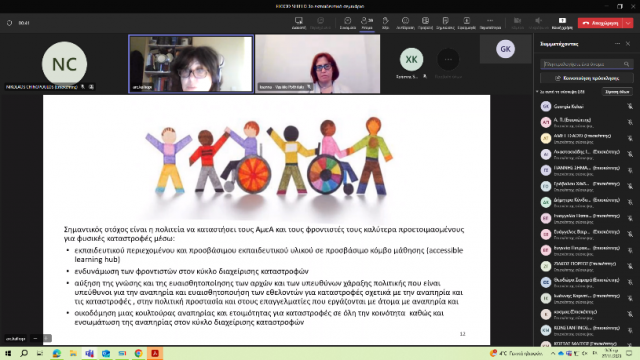Toggle muted mic icon for Θεοδώρα Σαραφά row
640x360 pixels.
(630, 282)
